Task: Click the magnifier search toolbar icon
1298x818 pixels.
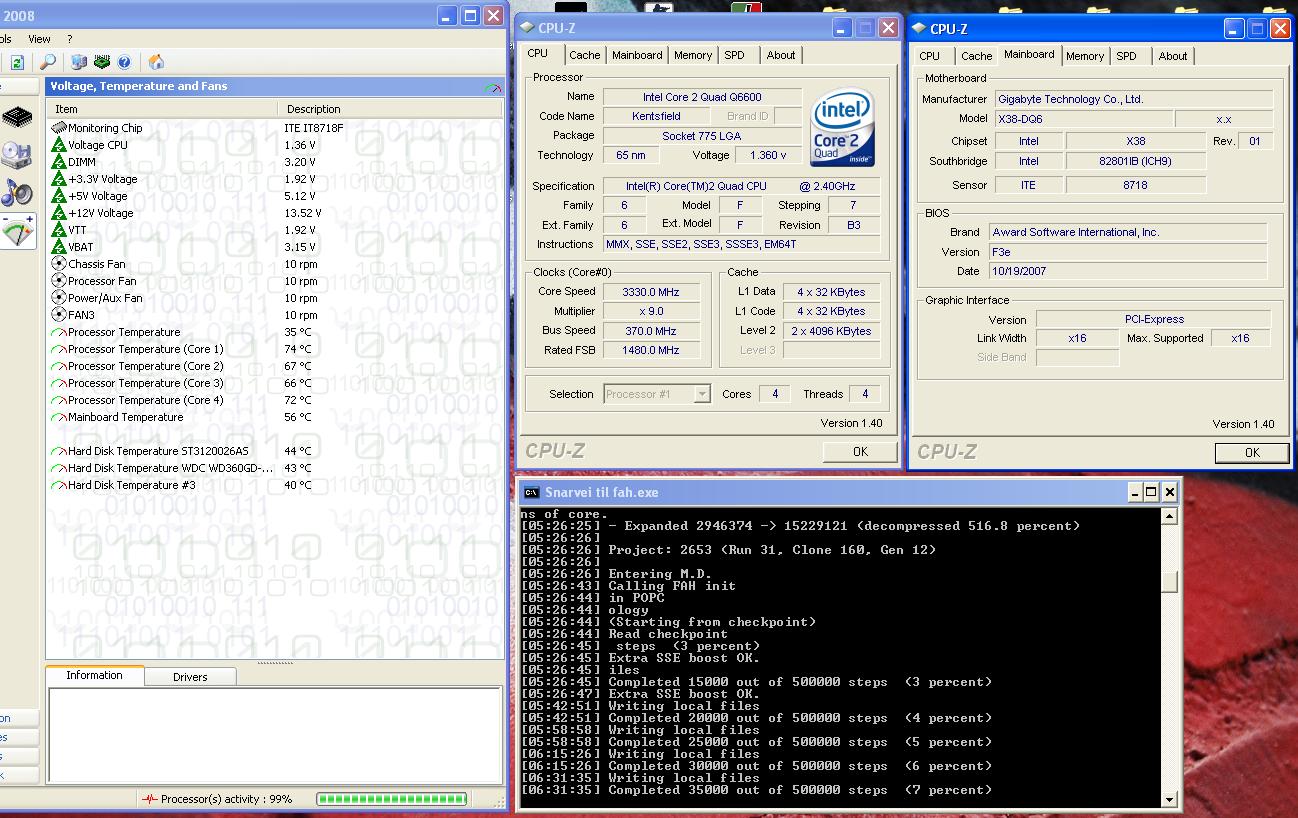Action: (47, 62)
